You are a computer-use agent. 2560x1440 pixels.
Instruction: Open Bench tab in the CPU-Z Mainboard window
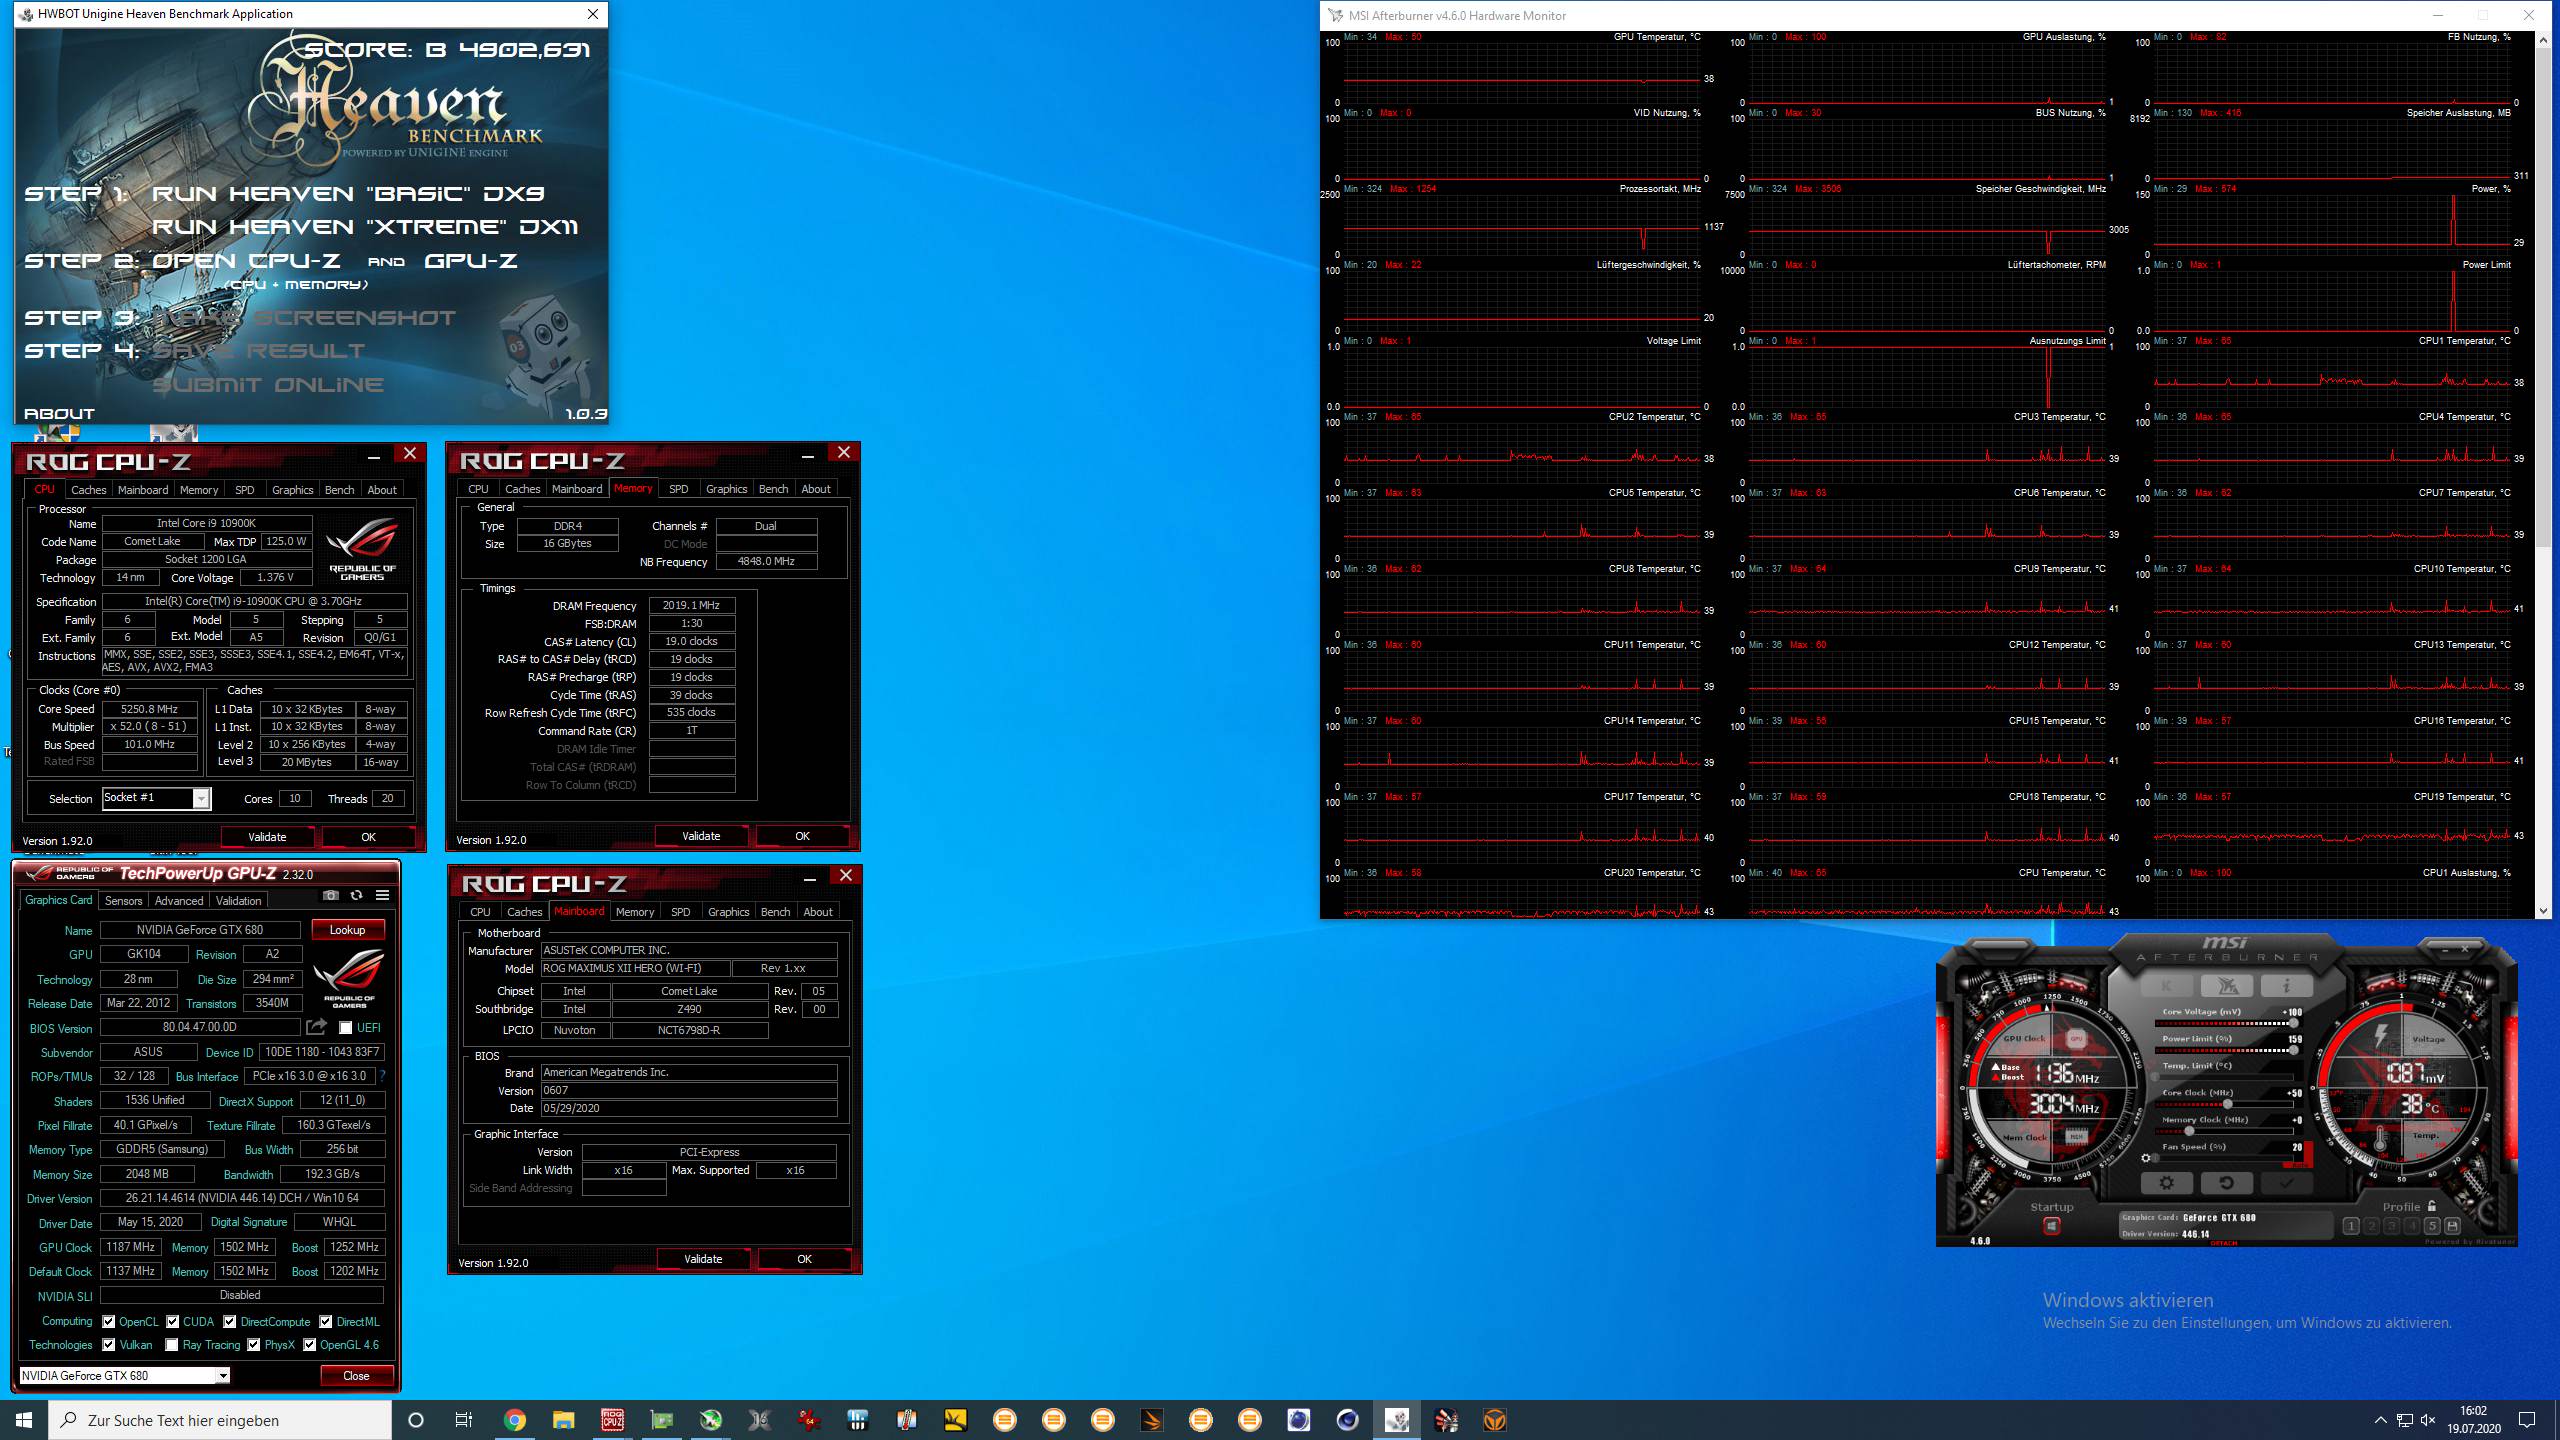775,912
